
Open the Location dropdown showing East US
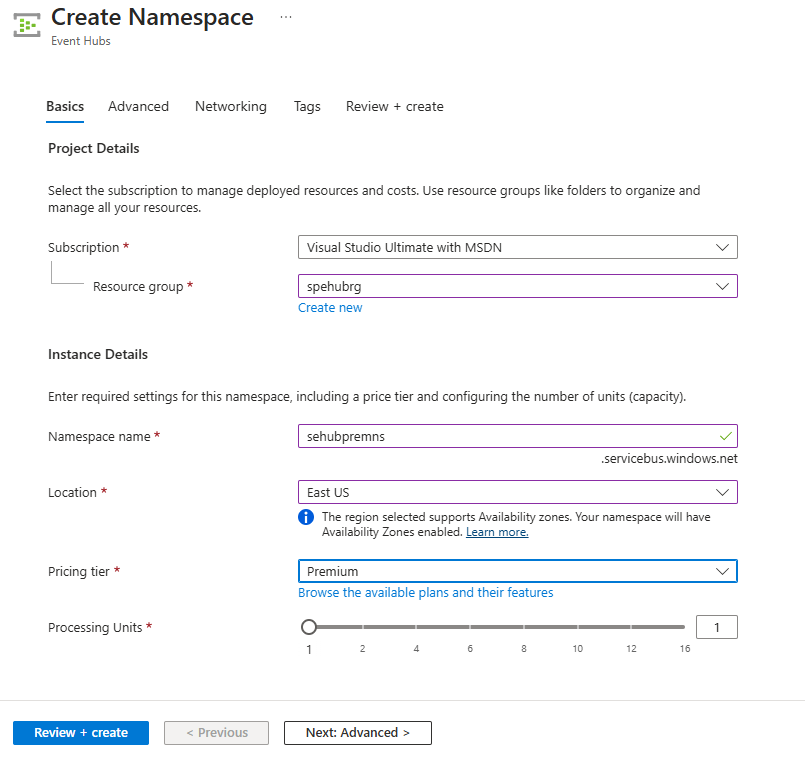[517, 492]
